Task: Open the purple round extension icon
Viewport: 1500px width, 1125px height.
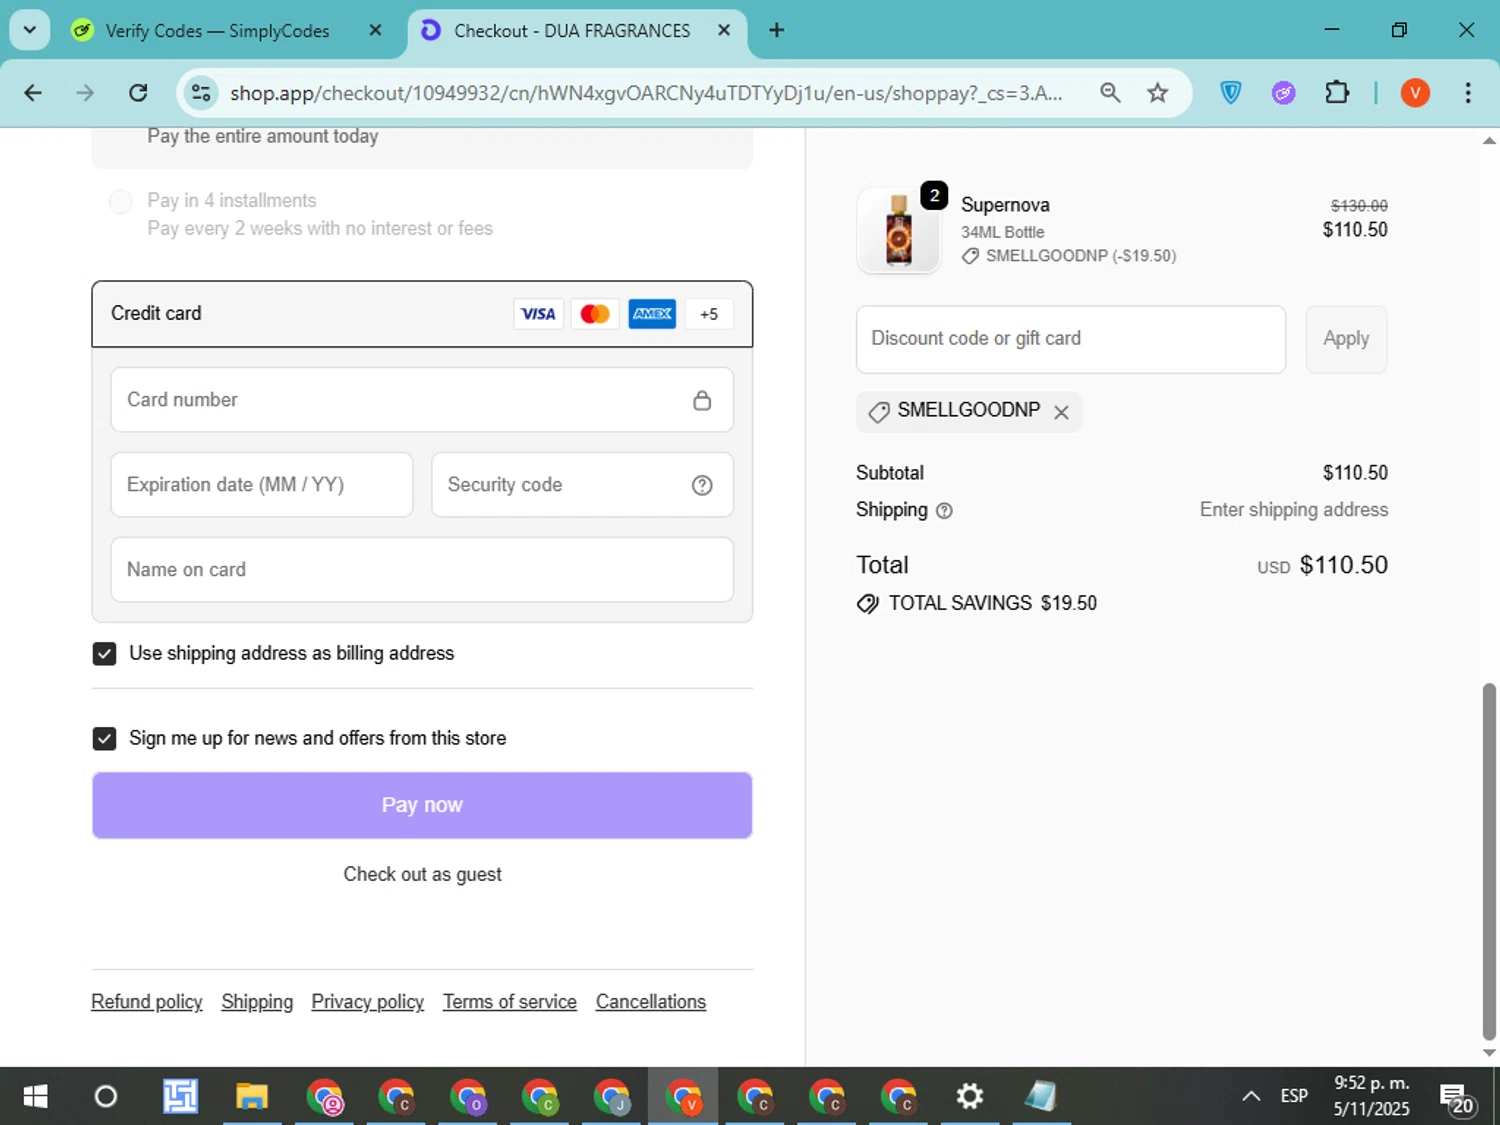Action: [x=1284, y=93]
